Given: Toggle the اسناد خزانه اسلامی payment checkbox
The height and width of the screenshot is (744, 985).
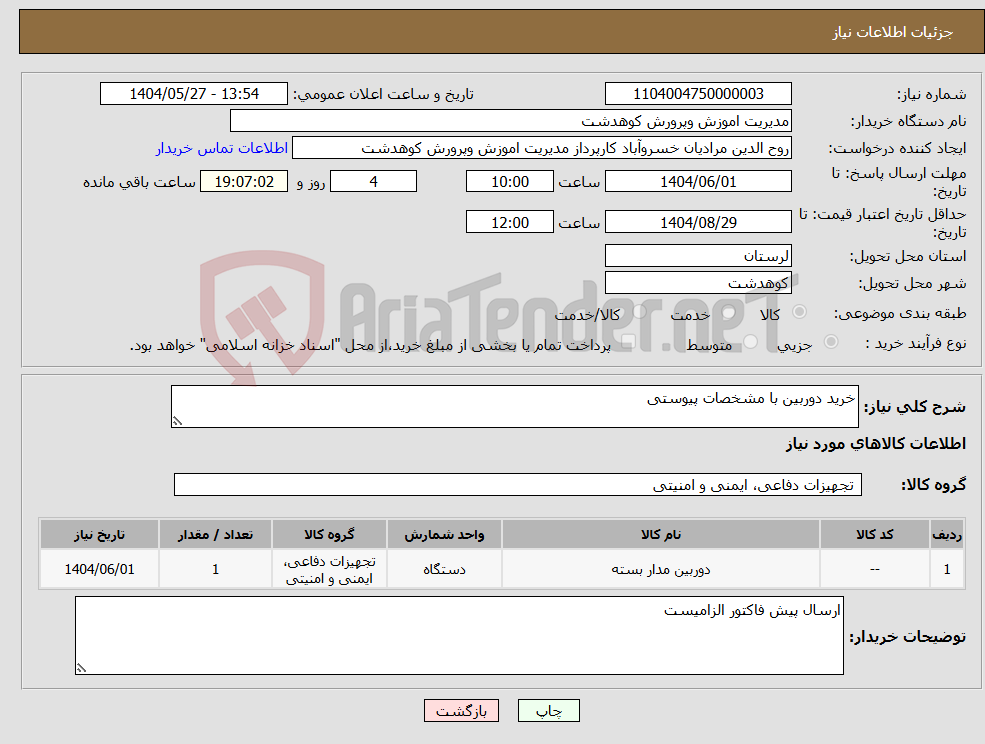Looking at the screenshot, I should 626,341.
